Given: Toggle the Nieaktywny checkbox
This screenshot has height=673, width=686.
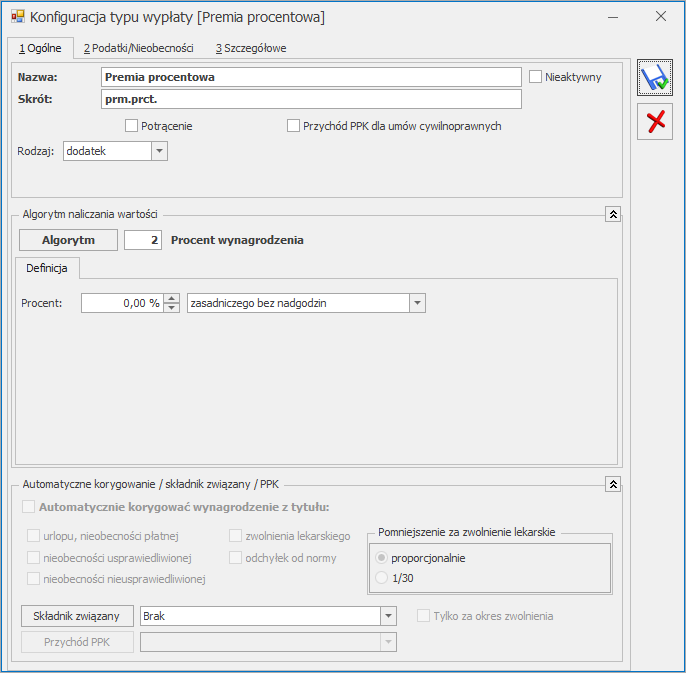Looking at the screenshot, I should 535,77.
